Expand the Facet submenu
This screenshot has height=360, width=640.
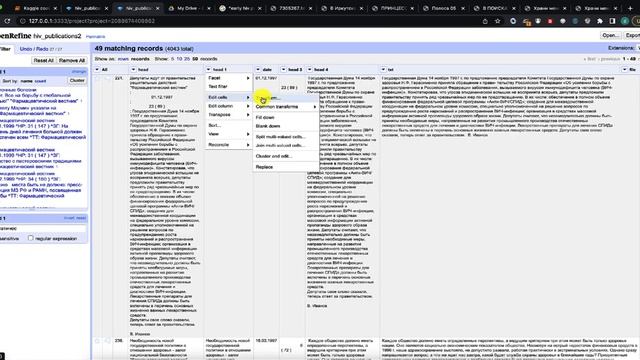229,78
